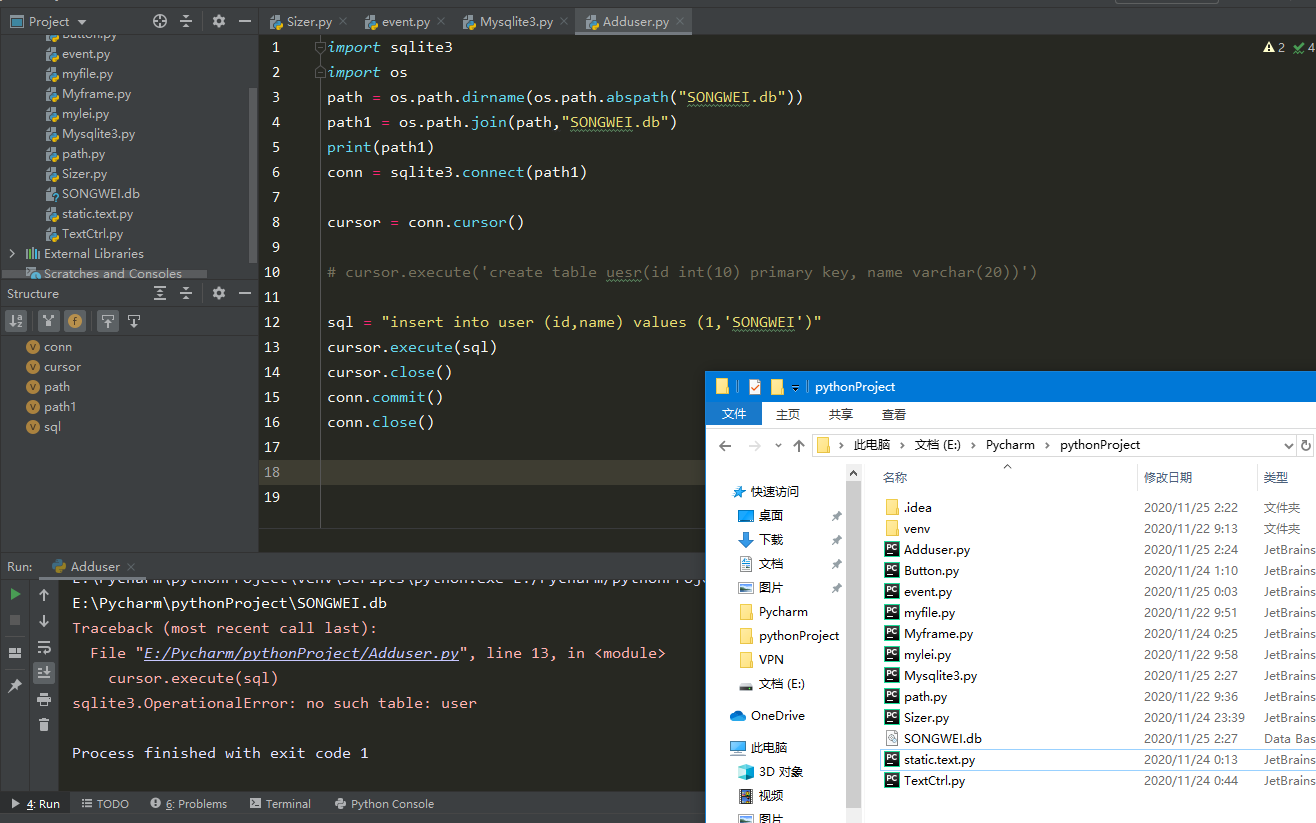Toggle Show Fields filter in Structure panel

click(x=74, y=321)
